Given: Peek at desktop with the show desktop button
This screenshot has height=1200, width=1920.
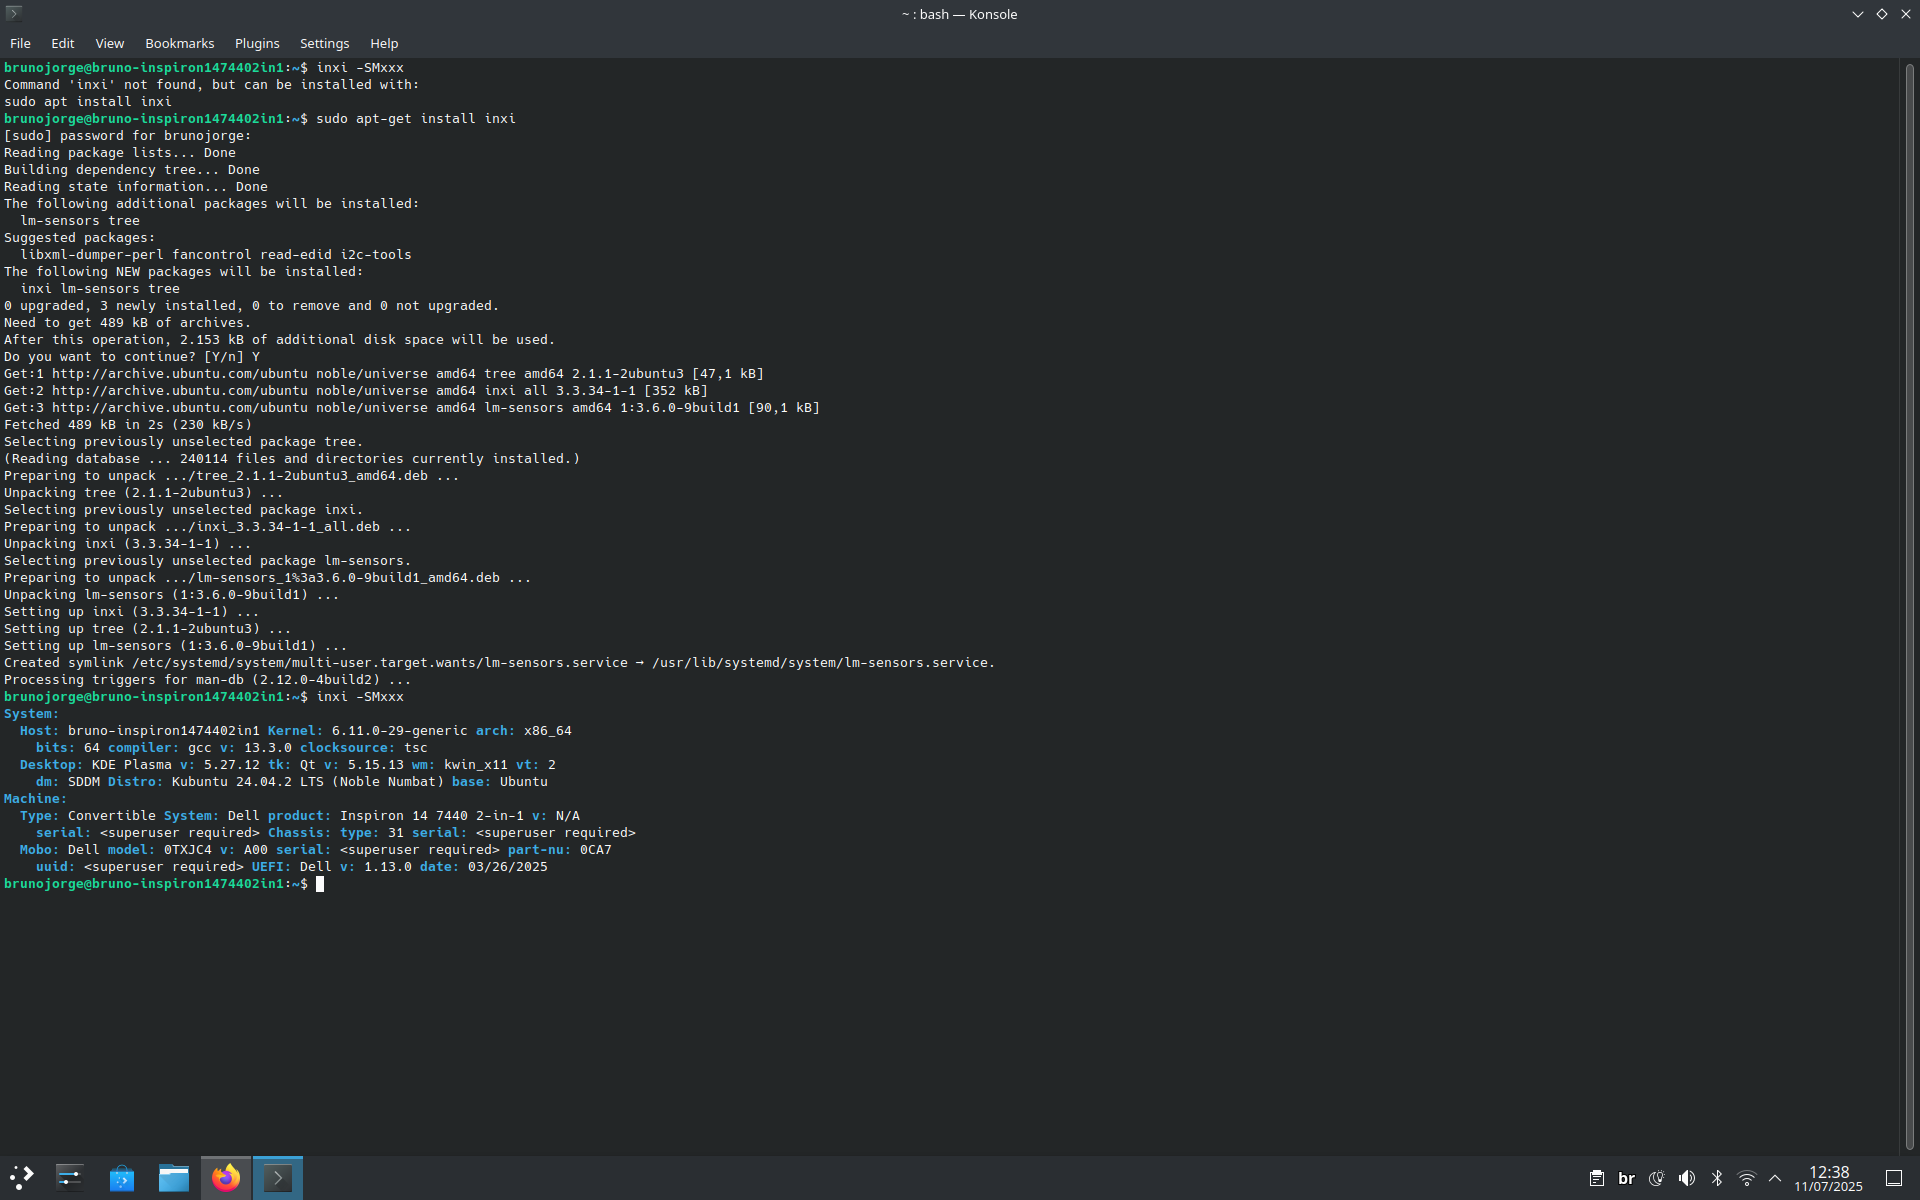Looking at the screenshot, I should tap(1894, 1178).
